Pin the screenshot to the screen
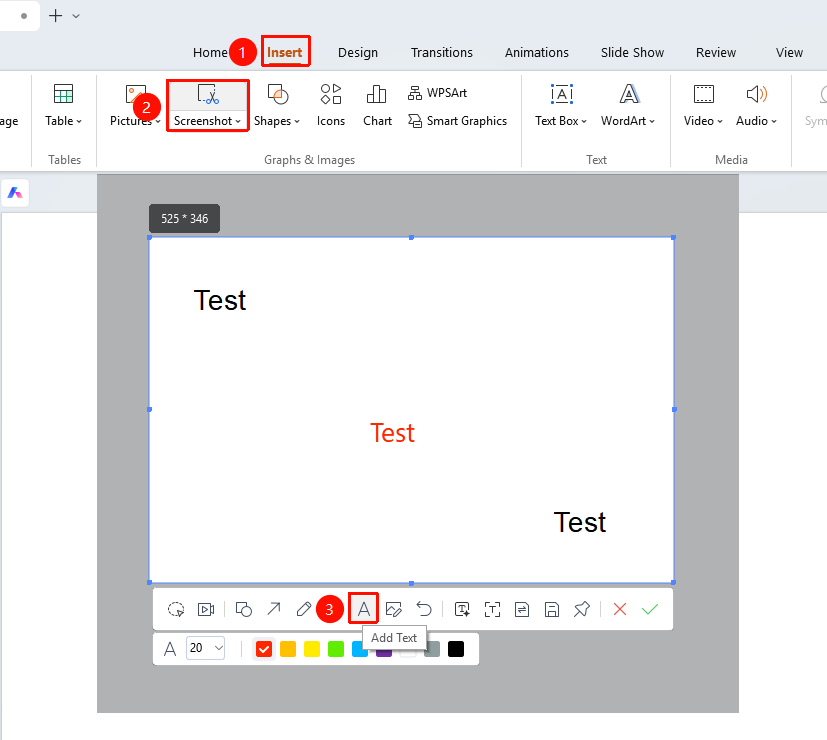 coord(582,609)
